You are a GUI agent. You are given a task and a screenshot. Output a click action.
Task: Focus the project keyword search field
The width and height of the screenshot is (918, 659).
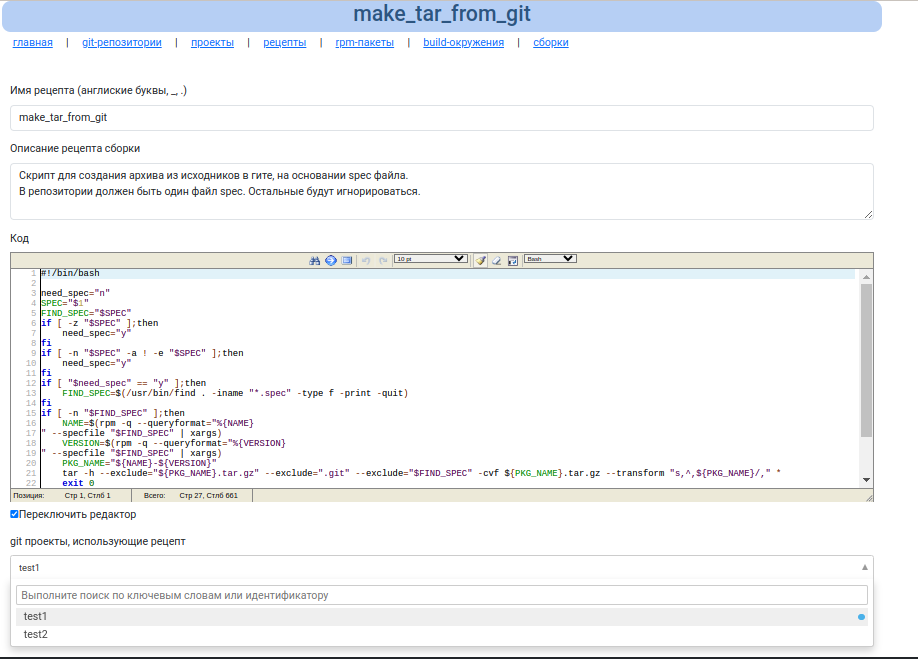(x=441, y=595)
